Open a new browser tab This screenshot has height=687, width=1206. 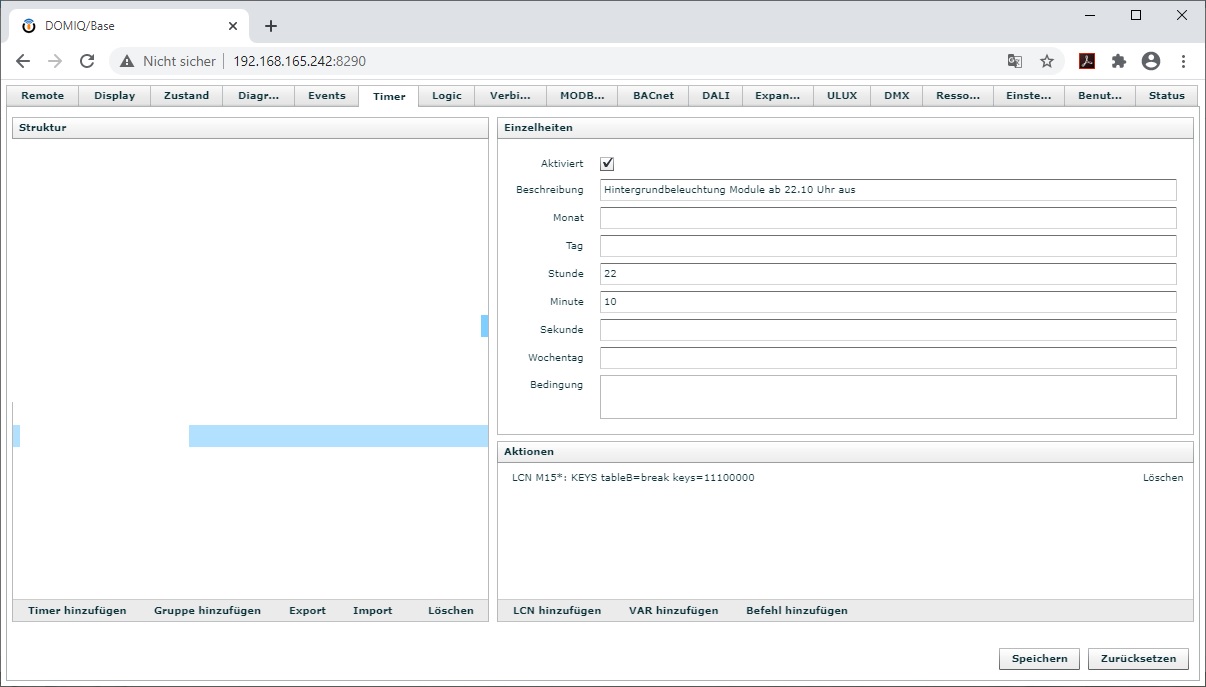pyautogui.click(x=270, y=26)
